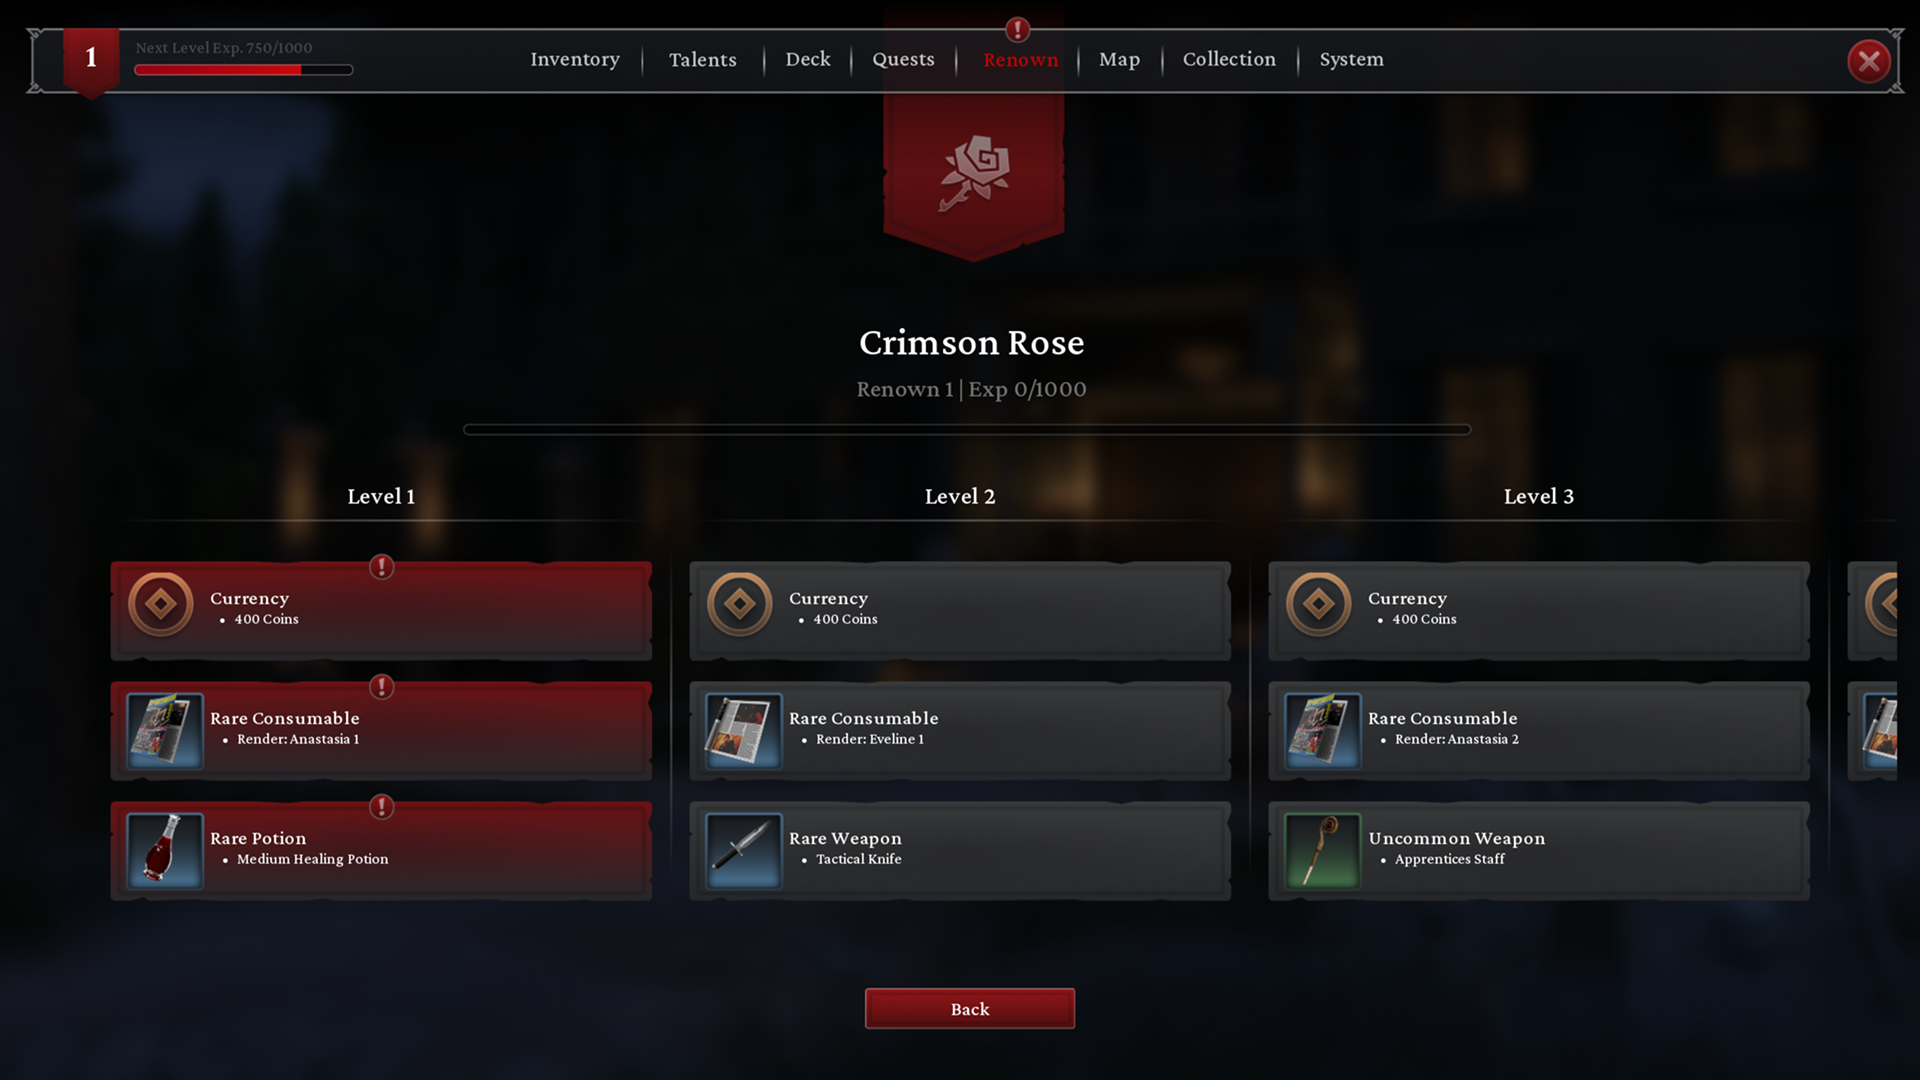The width and height of the screenshot is (1920, 1080).
Task: Claim the Level 1 Rare Potion reward
Action: click(x=381, y=851)
